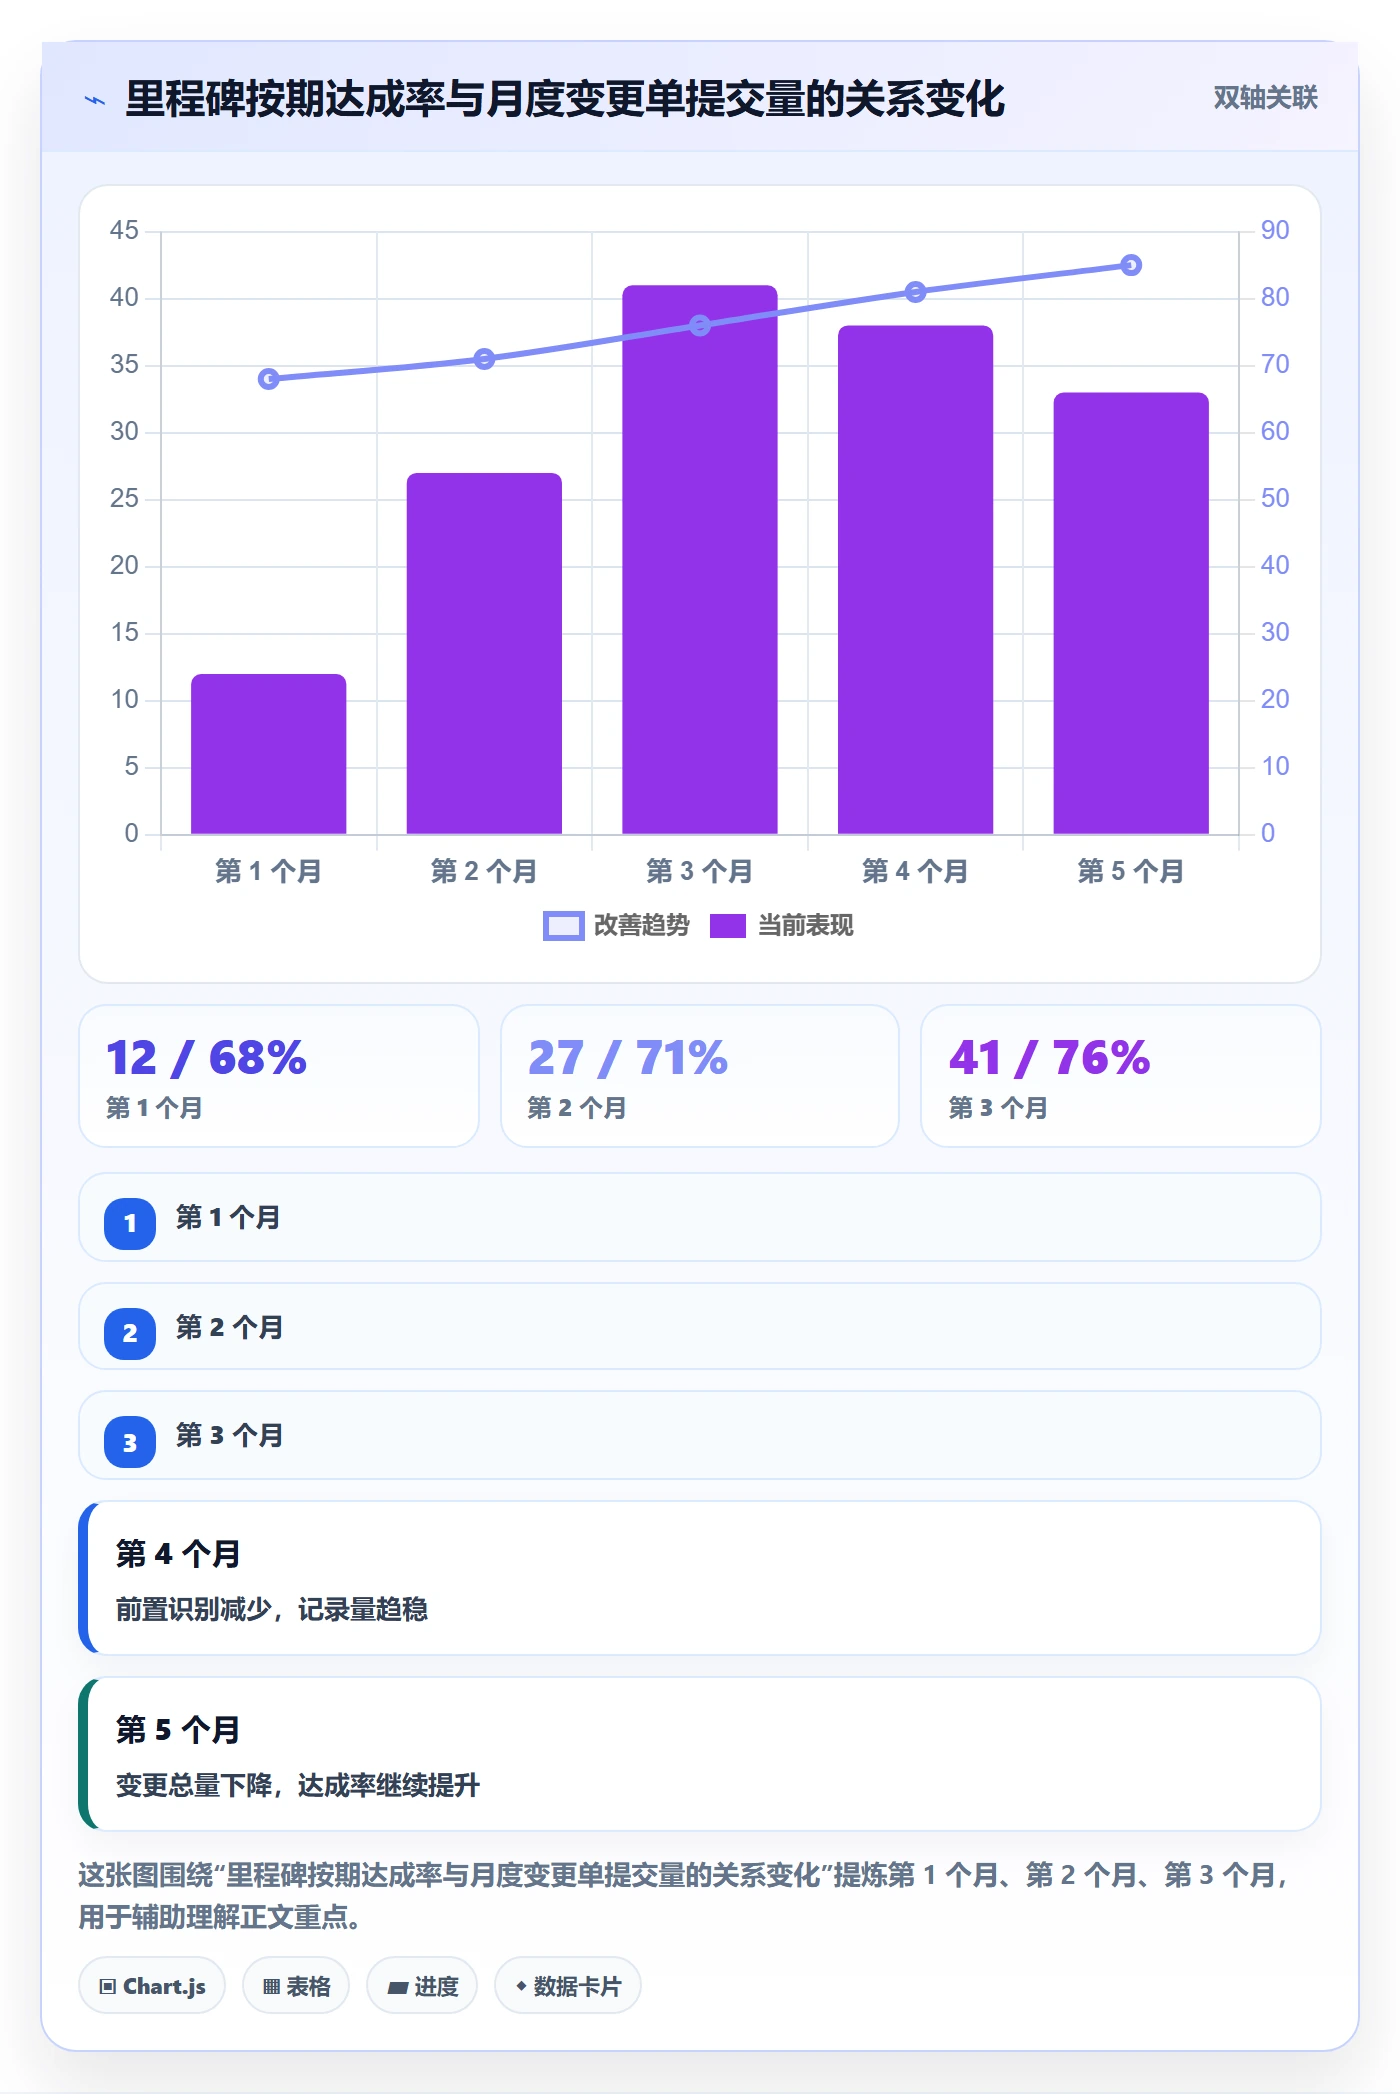The image size is (1400, 2094).
Task: Click the lightning icon beside the title
Action: click(95, 100)
